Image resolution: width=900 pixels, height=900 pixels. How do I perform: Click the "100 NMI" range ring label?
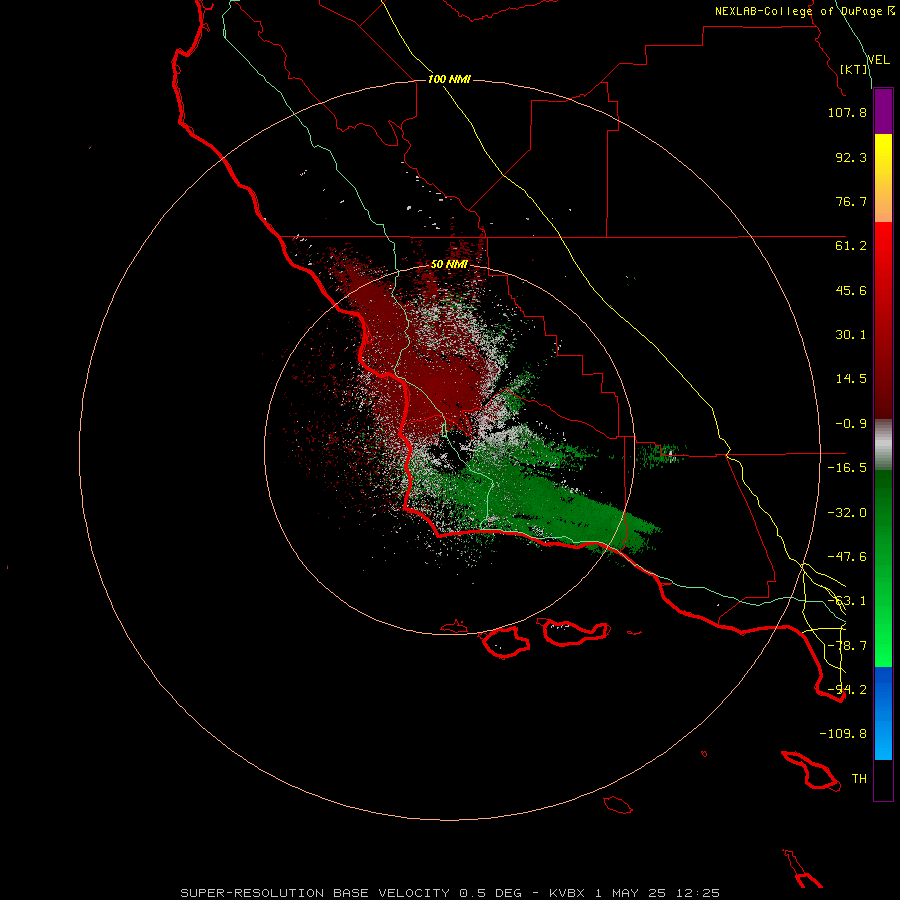click(x=449, y=79)
